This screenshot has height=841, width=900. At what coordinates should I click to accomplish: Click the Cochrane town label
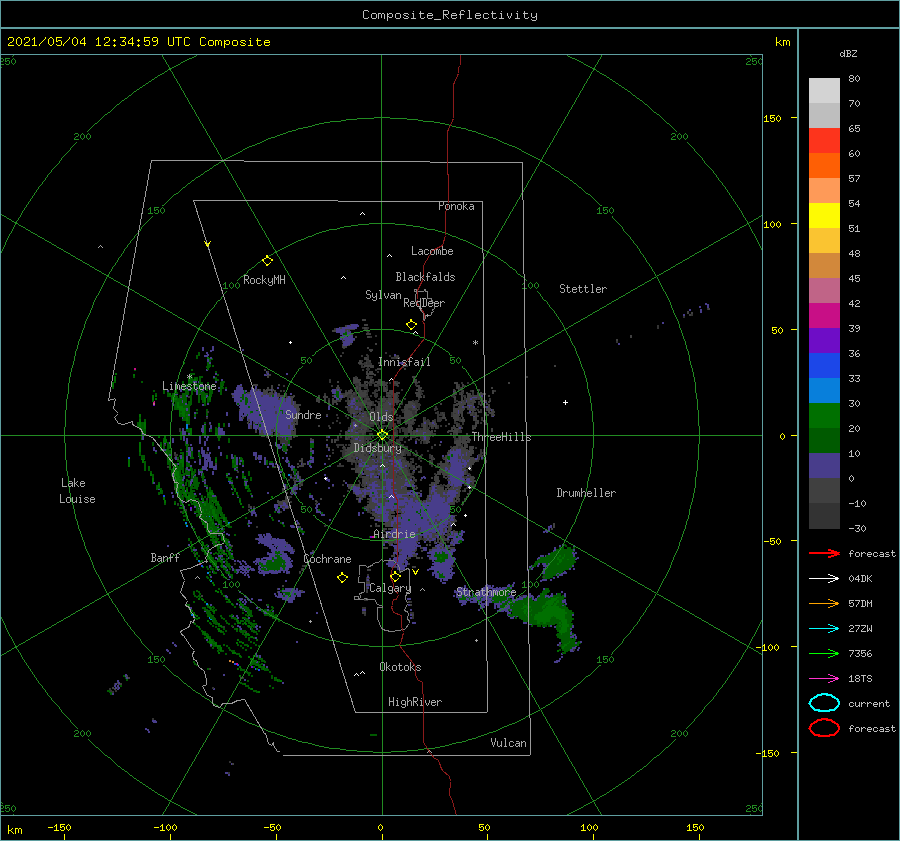[327, 559]
